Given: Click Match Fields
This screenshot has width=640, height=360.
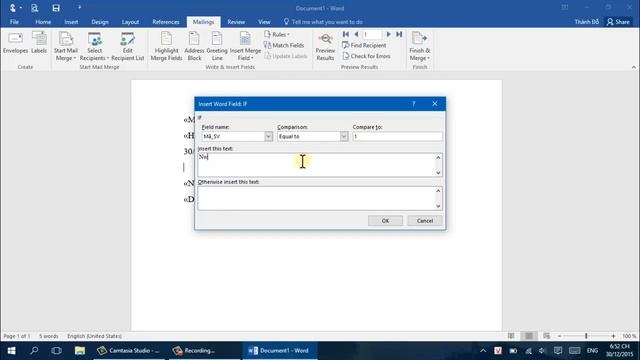Looking at the screenshot, I should coord(284,45).
